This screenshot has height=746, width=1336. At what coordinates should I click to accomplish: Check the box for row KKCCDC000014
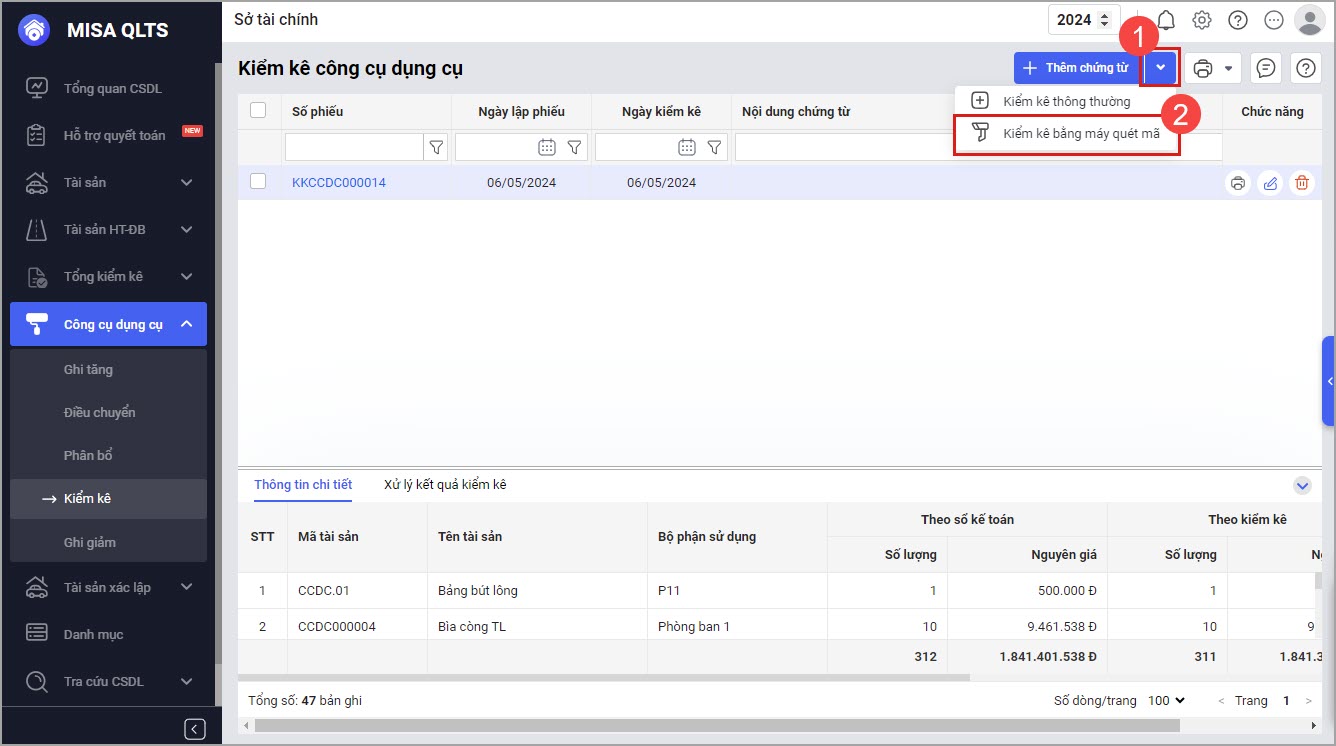coord(258,182)
